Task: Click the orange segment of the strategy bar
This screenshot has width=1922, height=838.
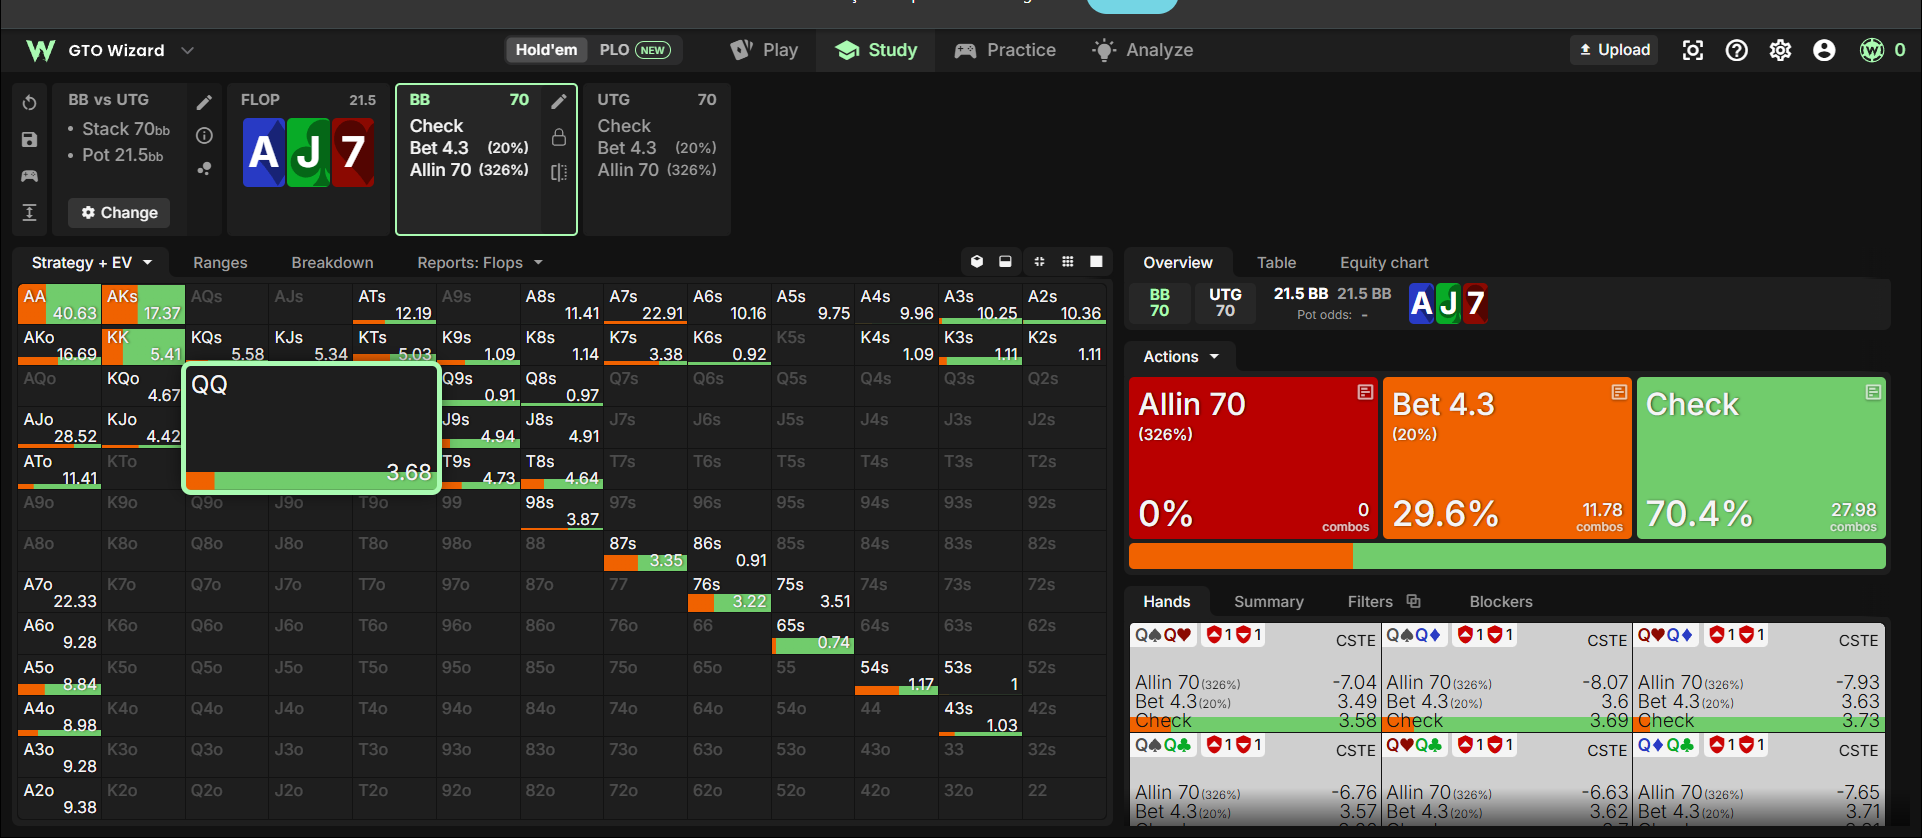Action: [1241, 556]
